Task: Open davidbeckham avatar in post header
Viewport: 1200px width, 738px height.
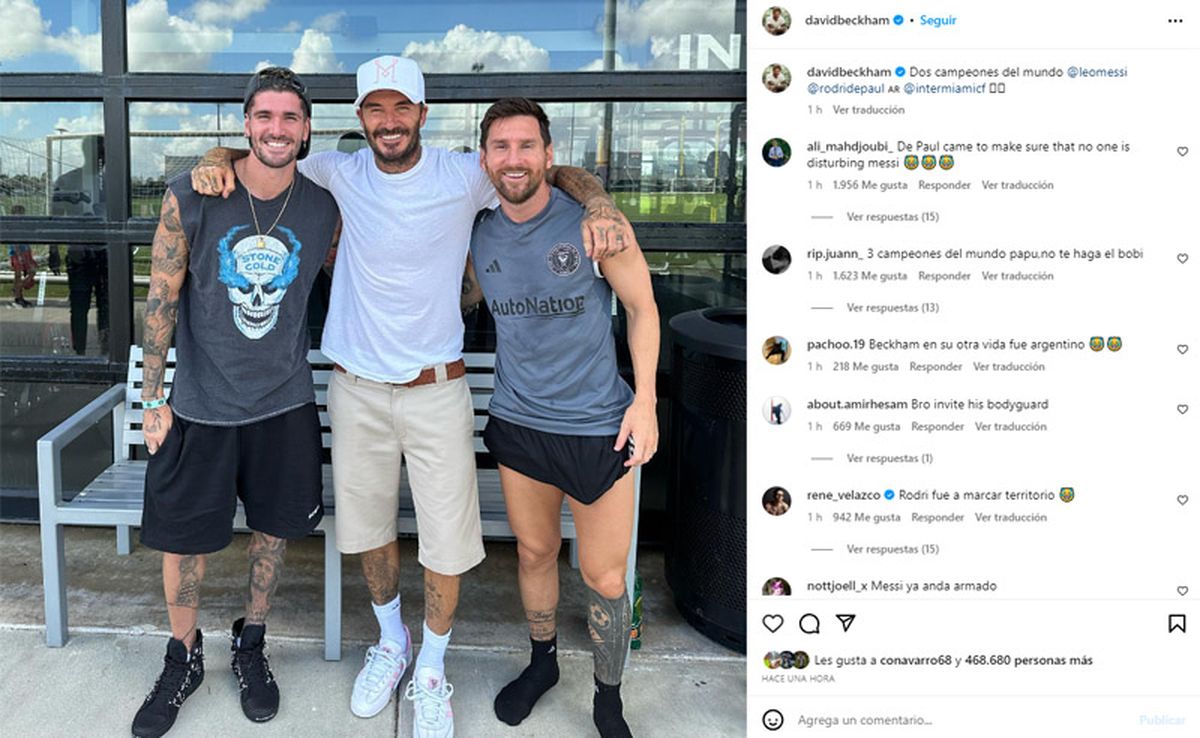Action: [x=776, y=20]
